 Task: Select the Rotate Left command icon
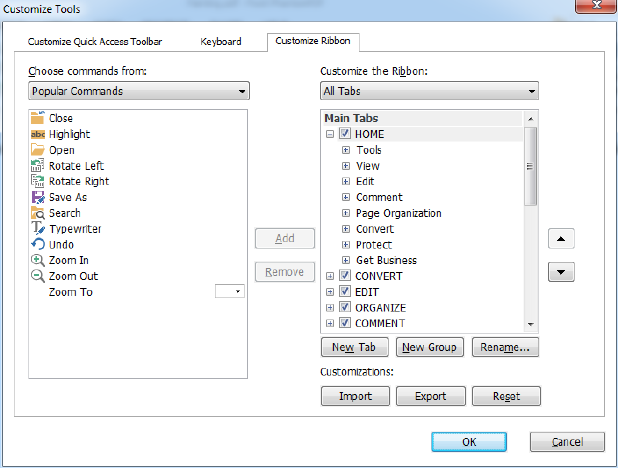click(x=37, y=166)
